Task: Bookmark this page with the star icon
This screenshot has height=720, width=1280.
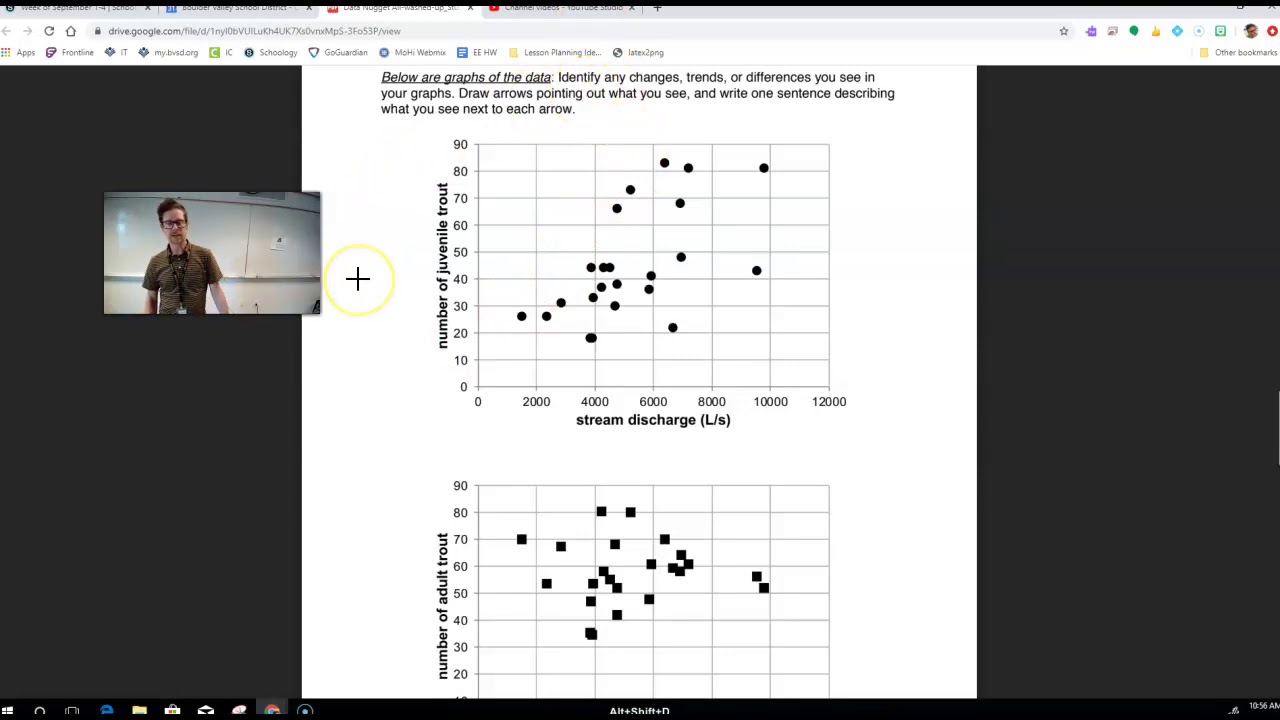Action: coord(1064,31)
